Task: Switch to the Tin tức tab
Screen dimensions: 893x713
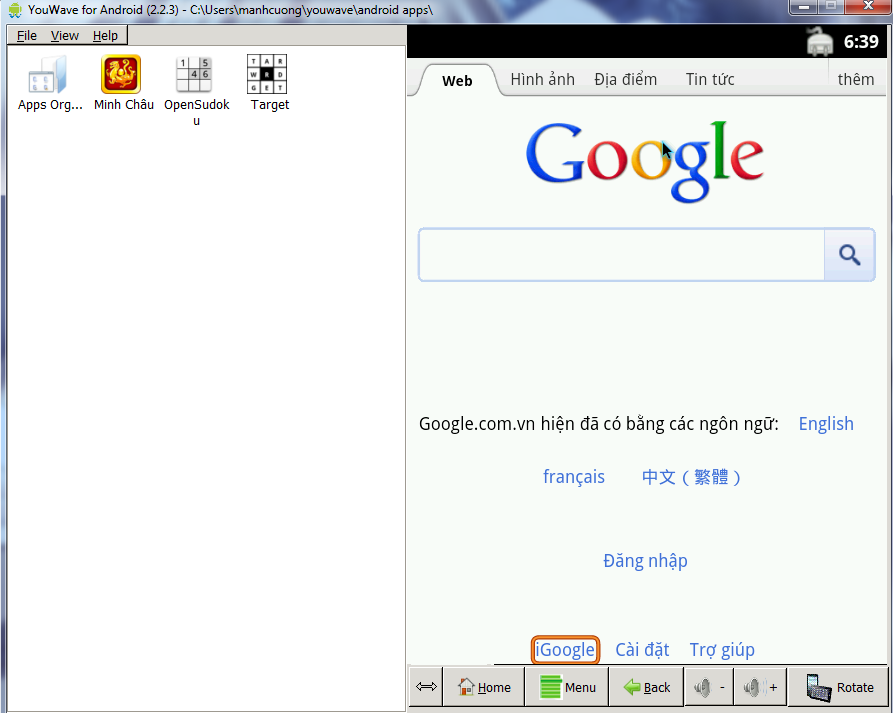Action: [710, 79]
